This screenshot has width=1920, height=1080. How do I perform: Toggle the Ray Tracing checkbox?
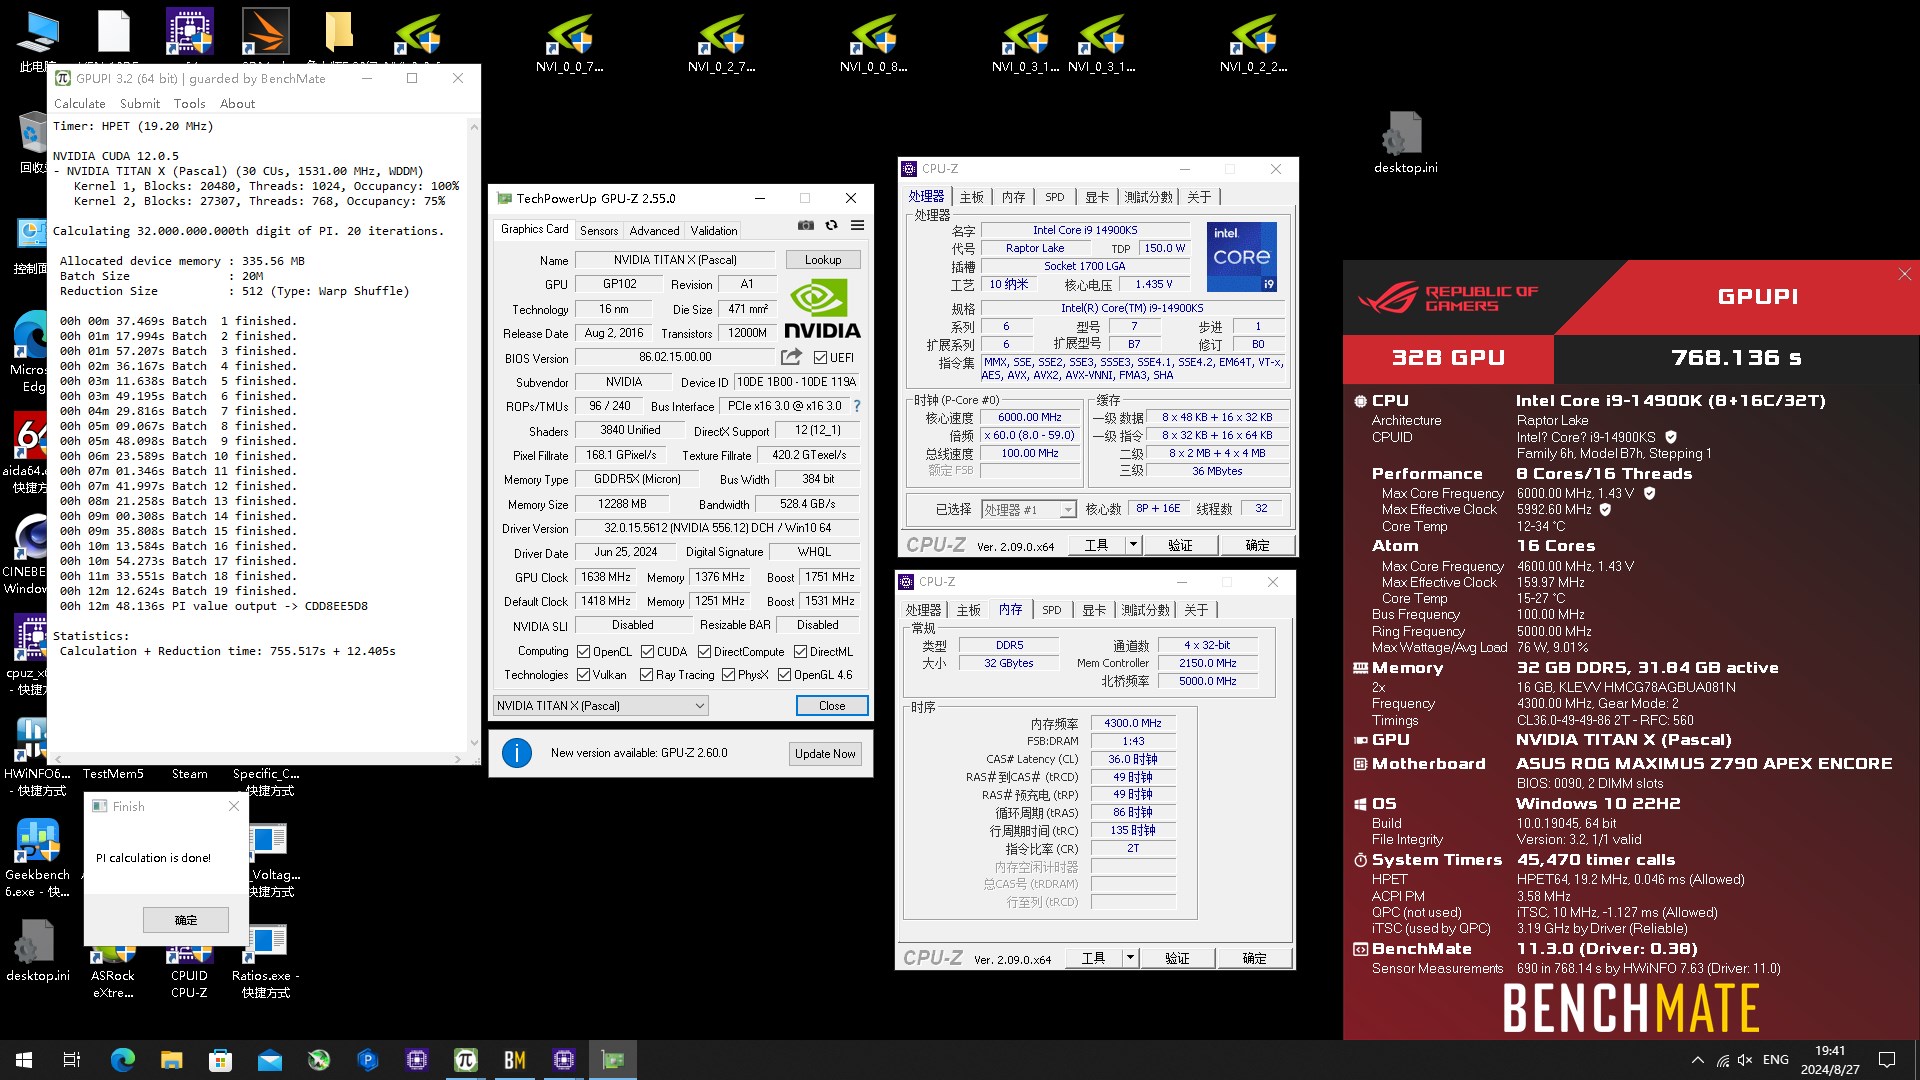[646, 675]
